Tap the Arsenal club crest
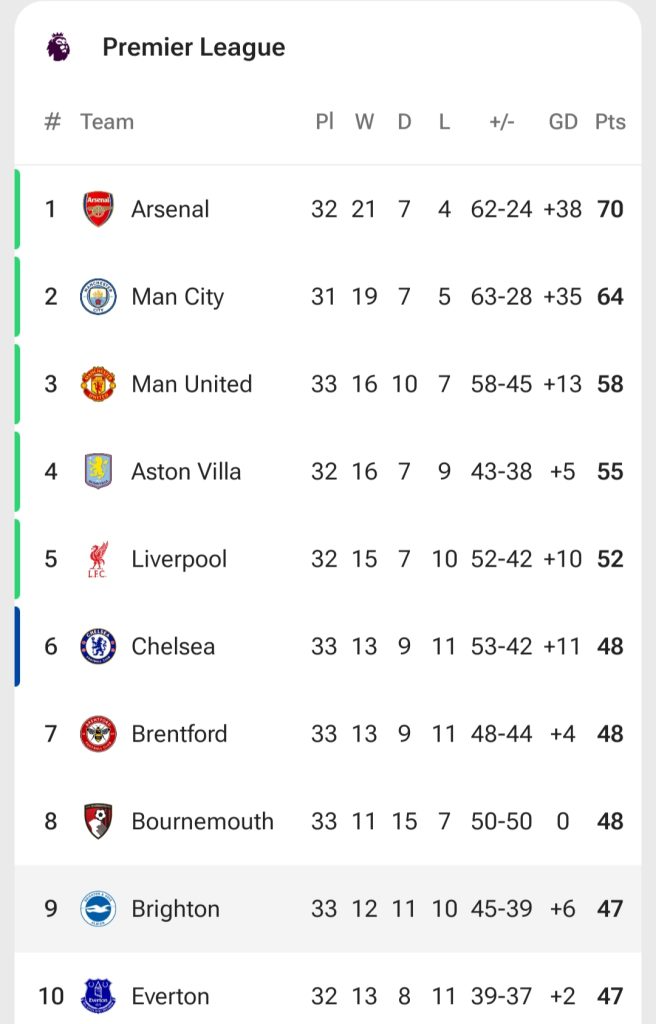The height and width of the screenshot is (1024, 656). point(98,209)
